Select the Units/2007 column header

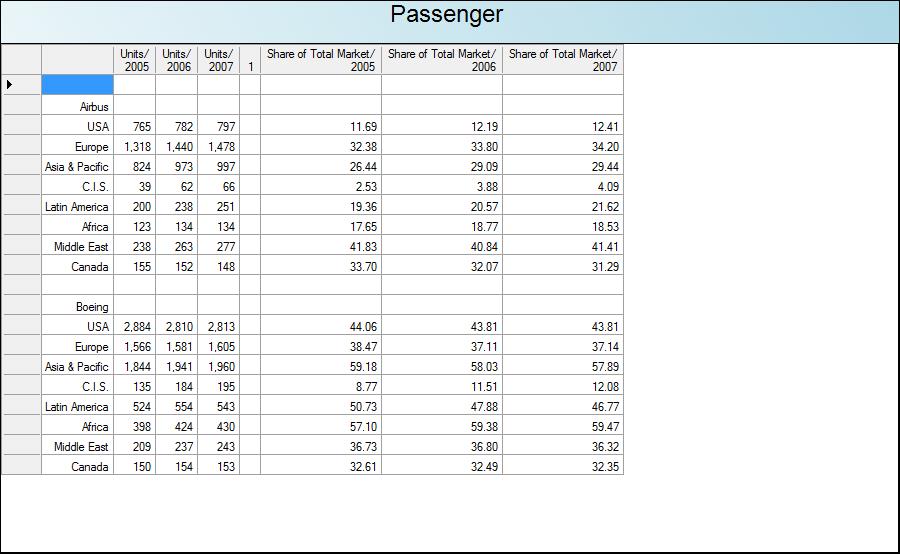click(218, 60)
